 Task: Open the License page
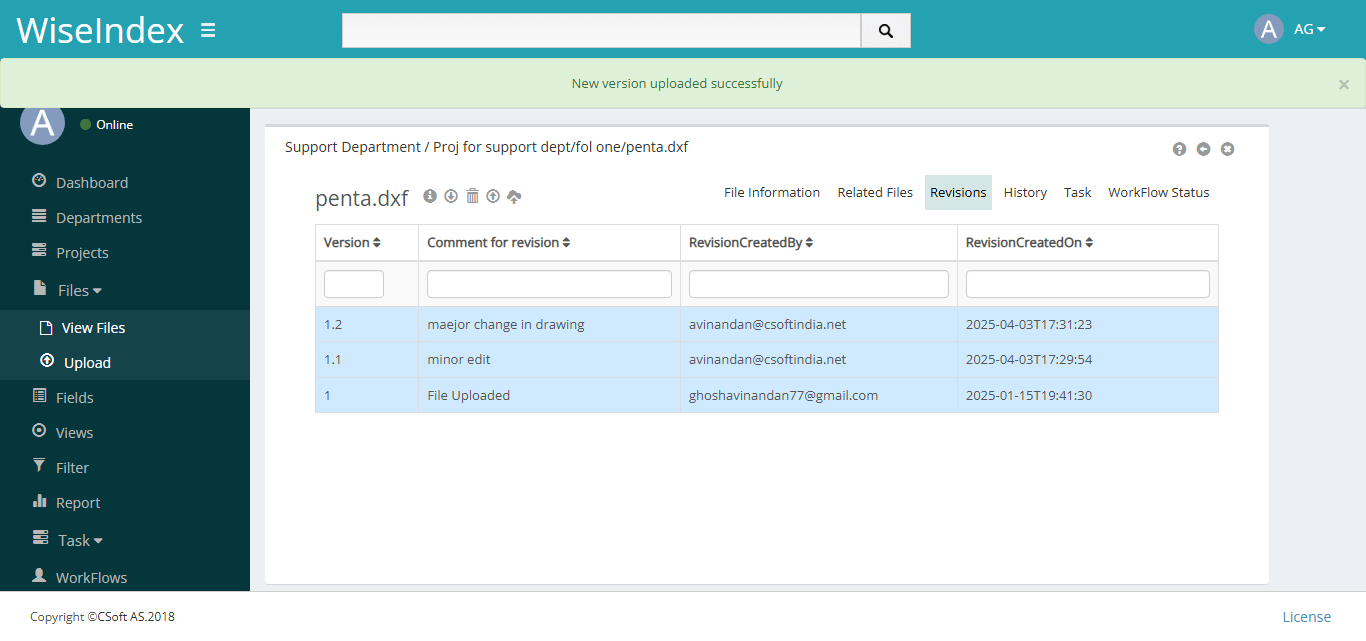coord(1307,616)
